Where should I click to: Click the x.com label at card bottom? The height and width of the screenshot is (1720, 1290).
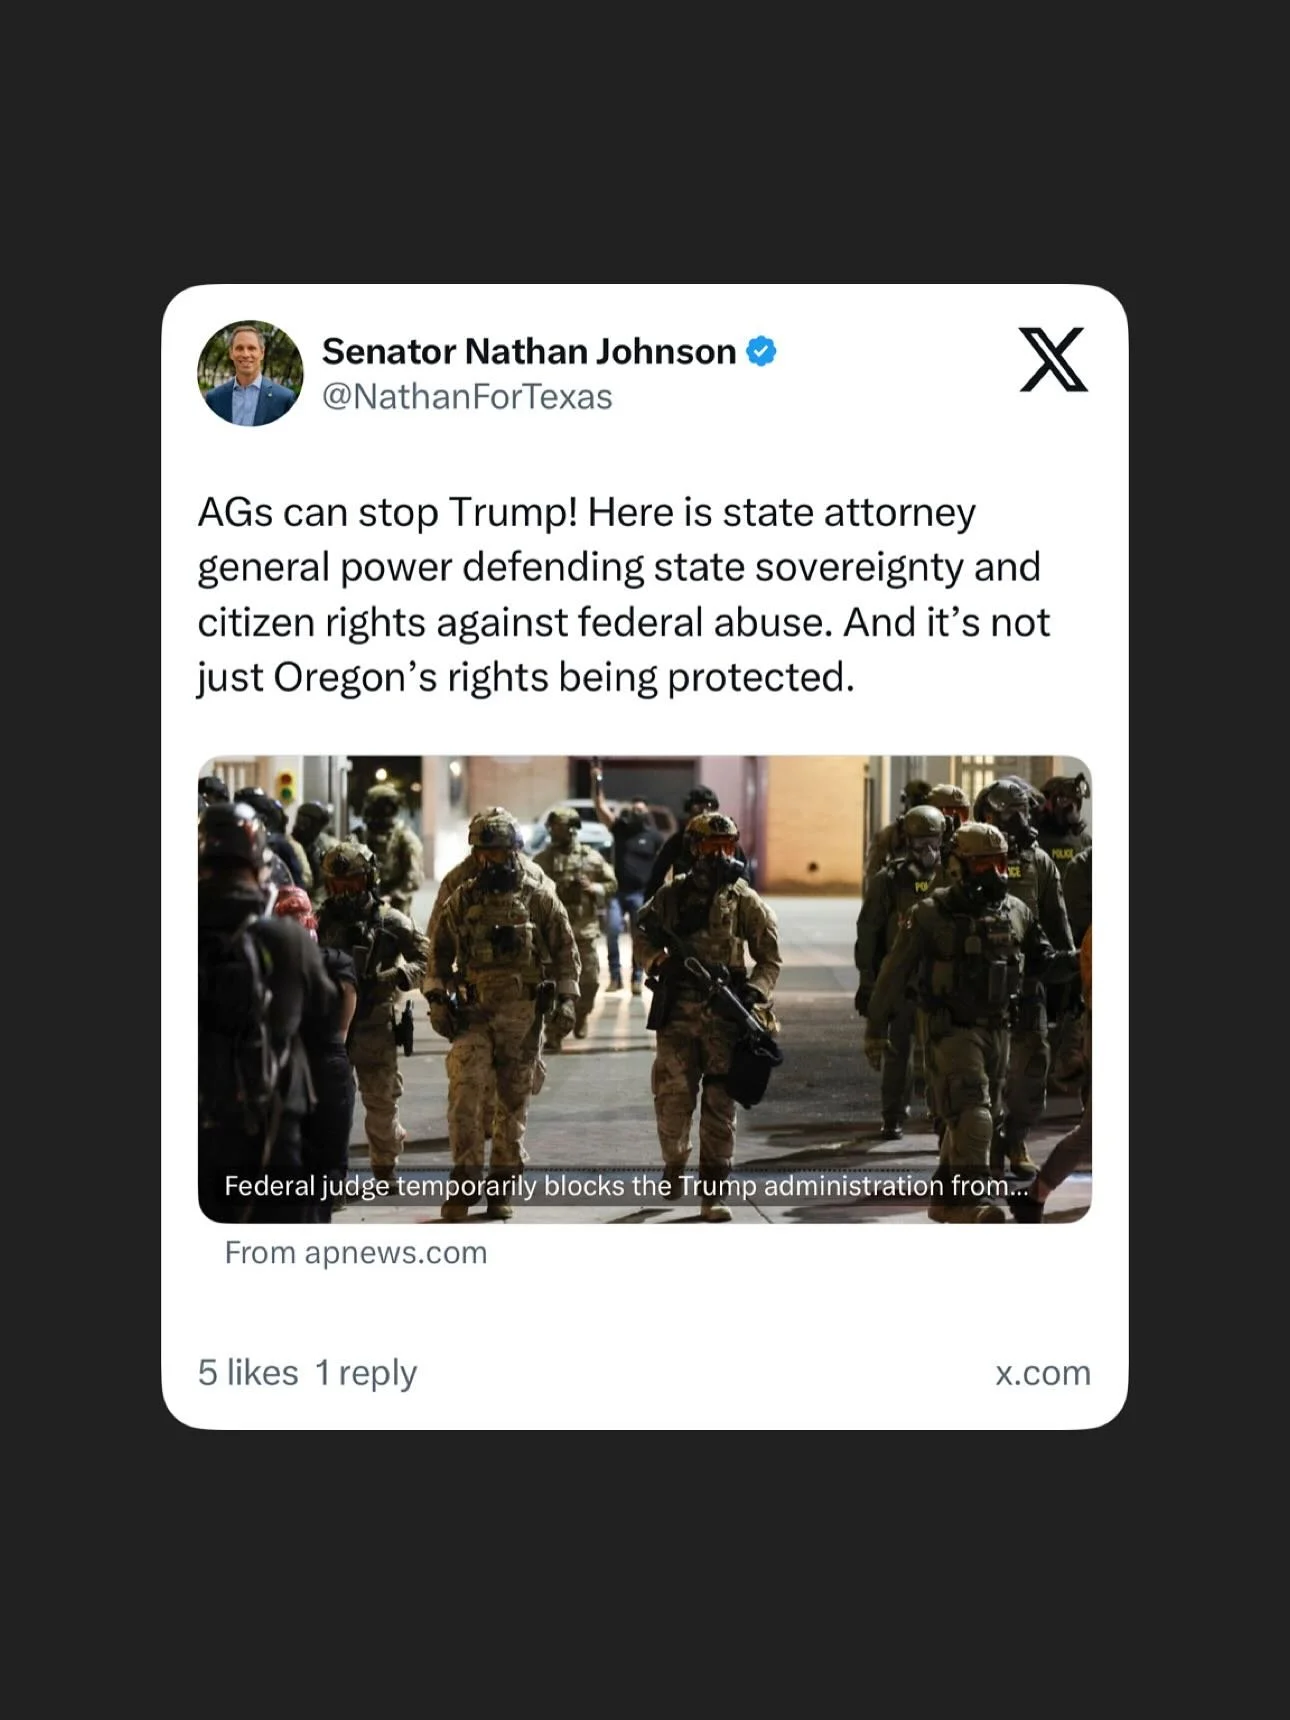pos(1043,1373)
